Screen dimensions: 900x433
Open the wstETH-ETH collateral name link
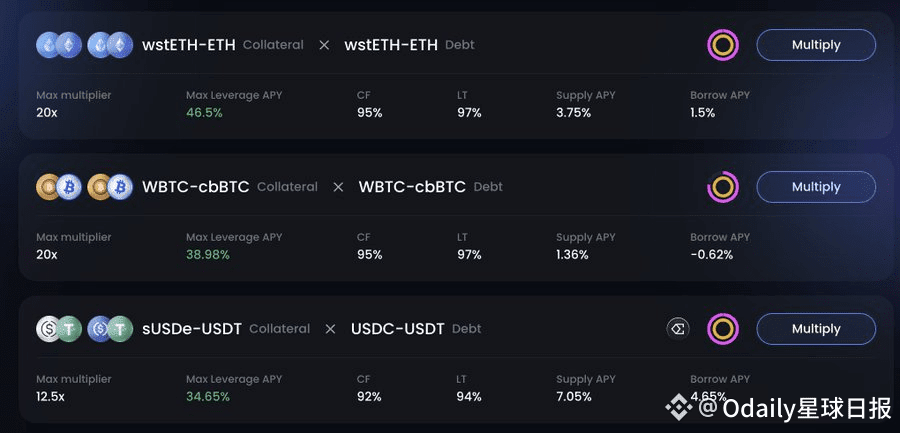click(x=190, y=45)
